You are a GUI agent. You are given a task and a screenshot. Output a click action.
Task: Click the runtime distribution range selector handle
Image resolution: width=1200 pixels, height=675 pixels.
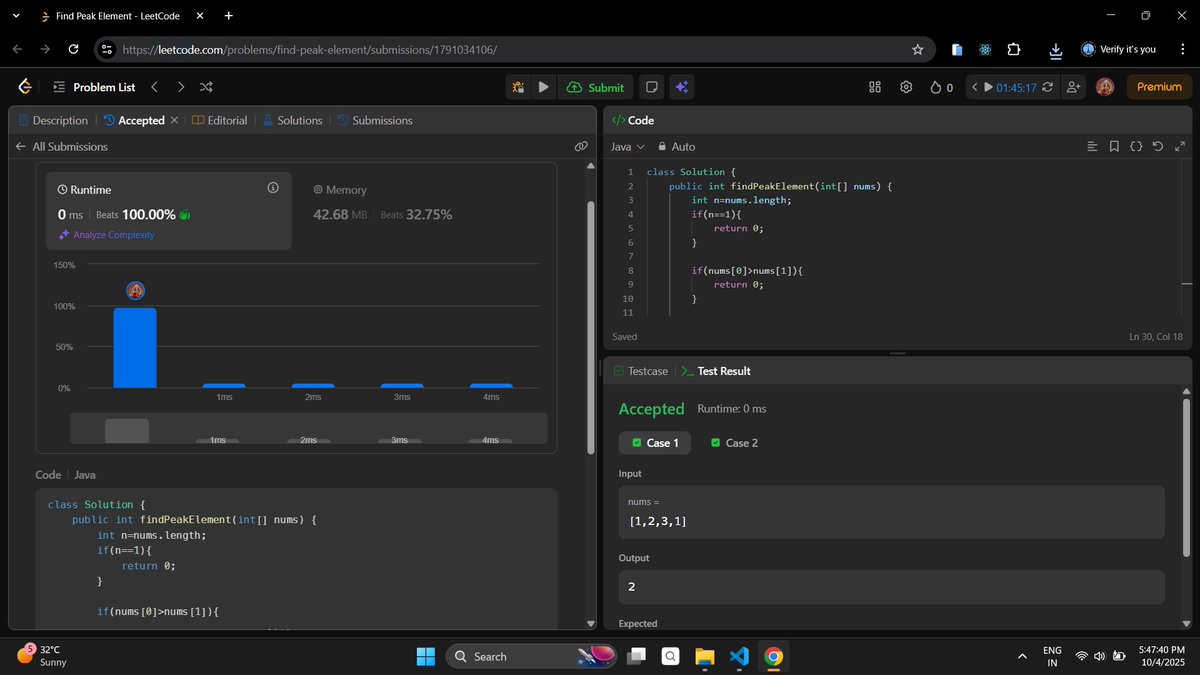tap(127, 430)
